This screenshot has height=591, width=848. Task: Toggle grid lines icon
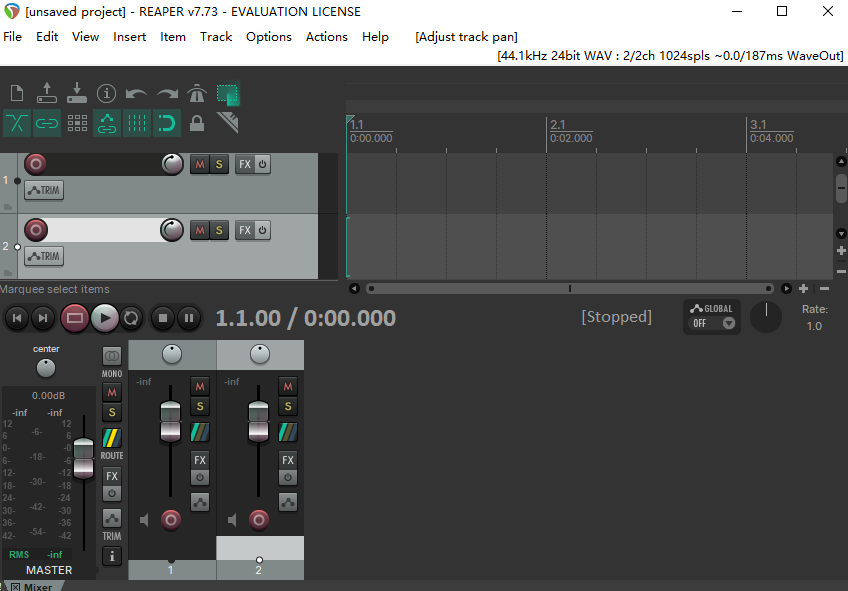pos(137,123)
